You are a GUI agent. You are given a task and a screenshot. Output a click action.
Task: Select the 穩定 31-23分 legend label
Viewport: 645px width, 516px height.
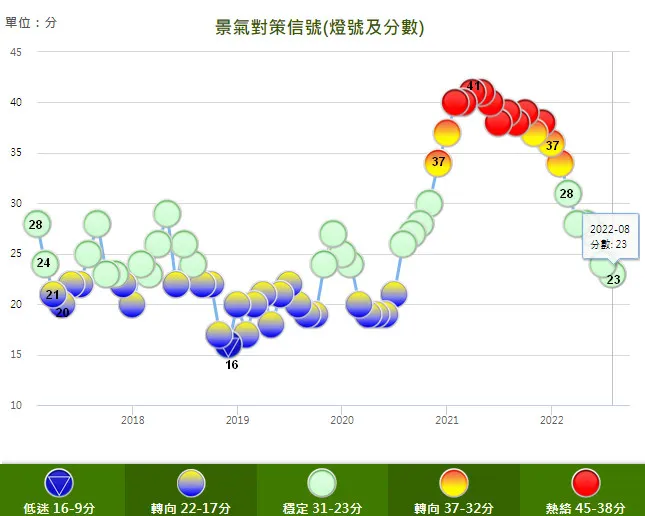click(x=322, y=508)
